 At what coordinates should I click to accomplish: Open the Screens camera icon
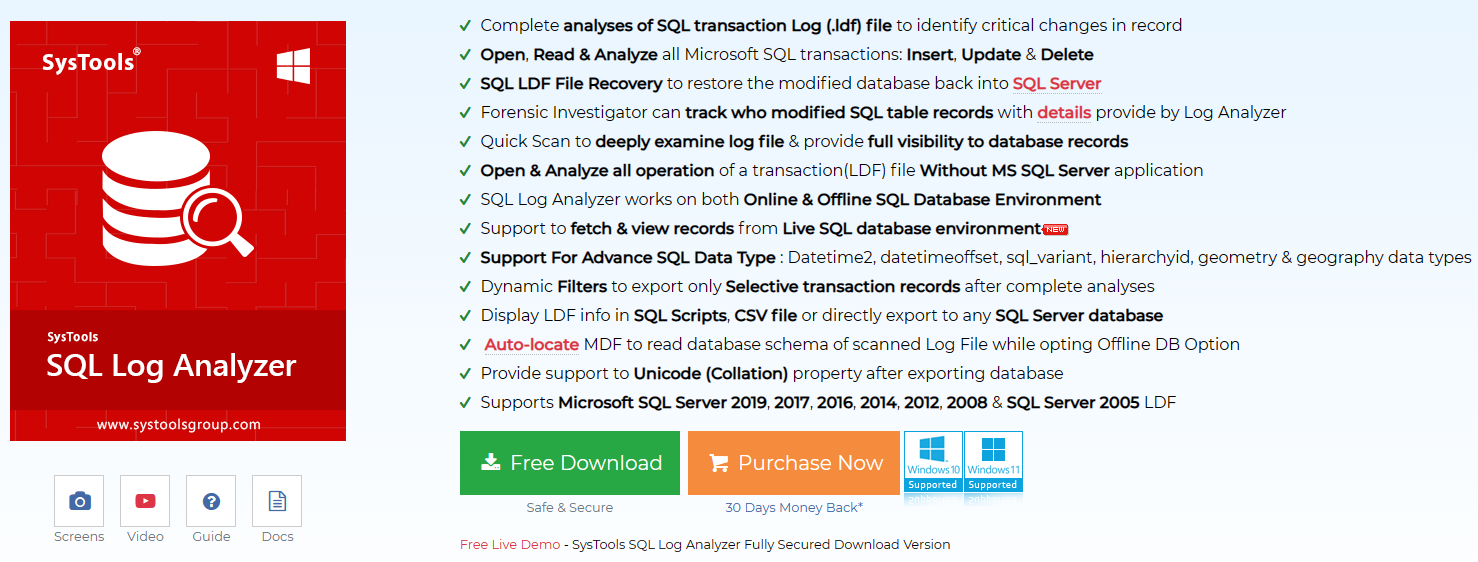tap(79, 501)
